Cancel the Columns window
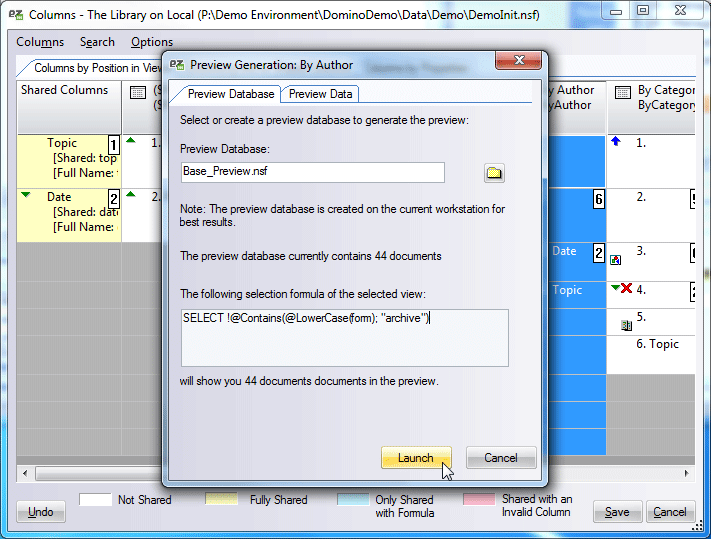The image size is (712, 539). [670, 512]
